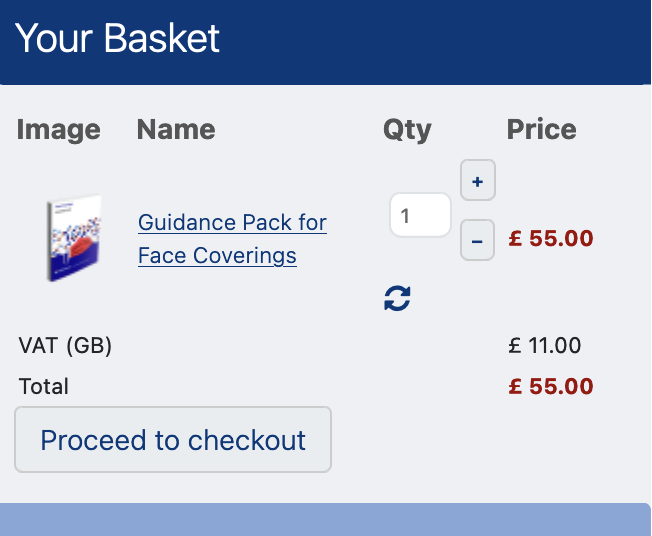Screen dimensions: 652x536
Task: Click the VAT (GB) label
Action: click(x=65, y=346)
